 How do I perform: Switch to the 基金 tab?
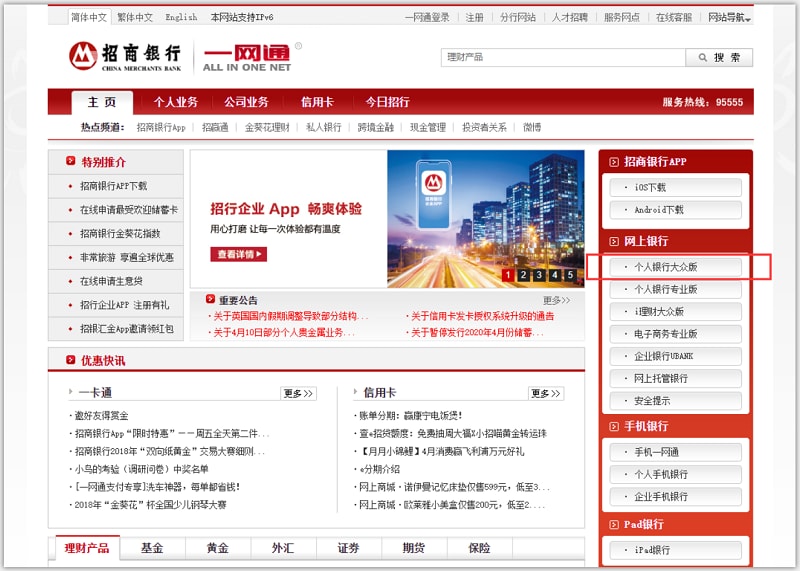pyautogui.click(x=152, y=548)
